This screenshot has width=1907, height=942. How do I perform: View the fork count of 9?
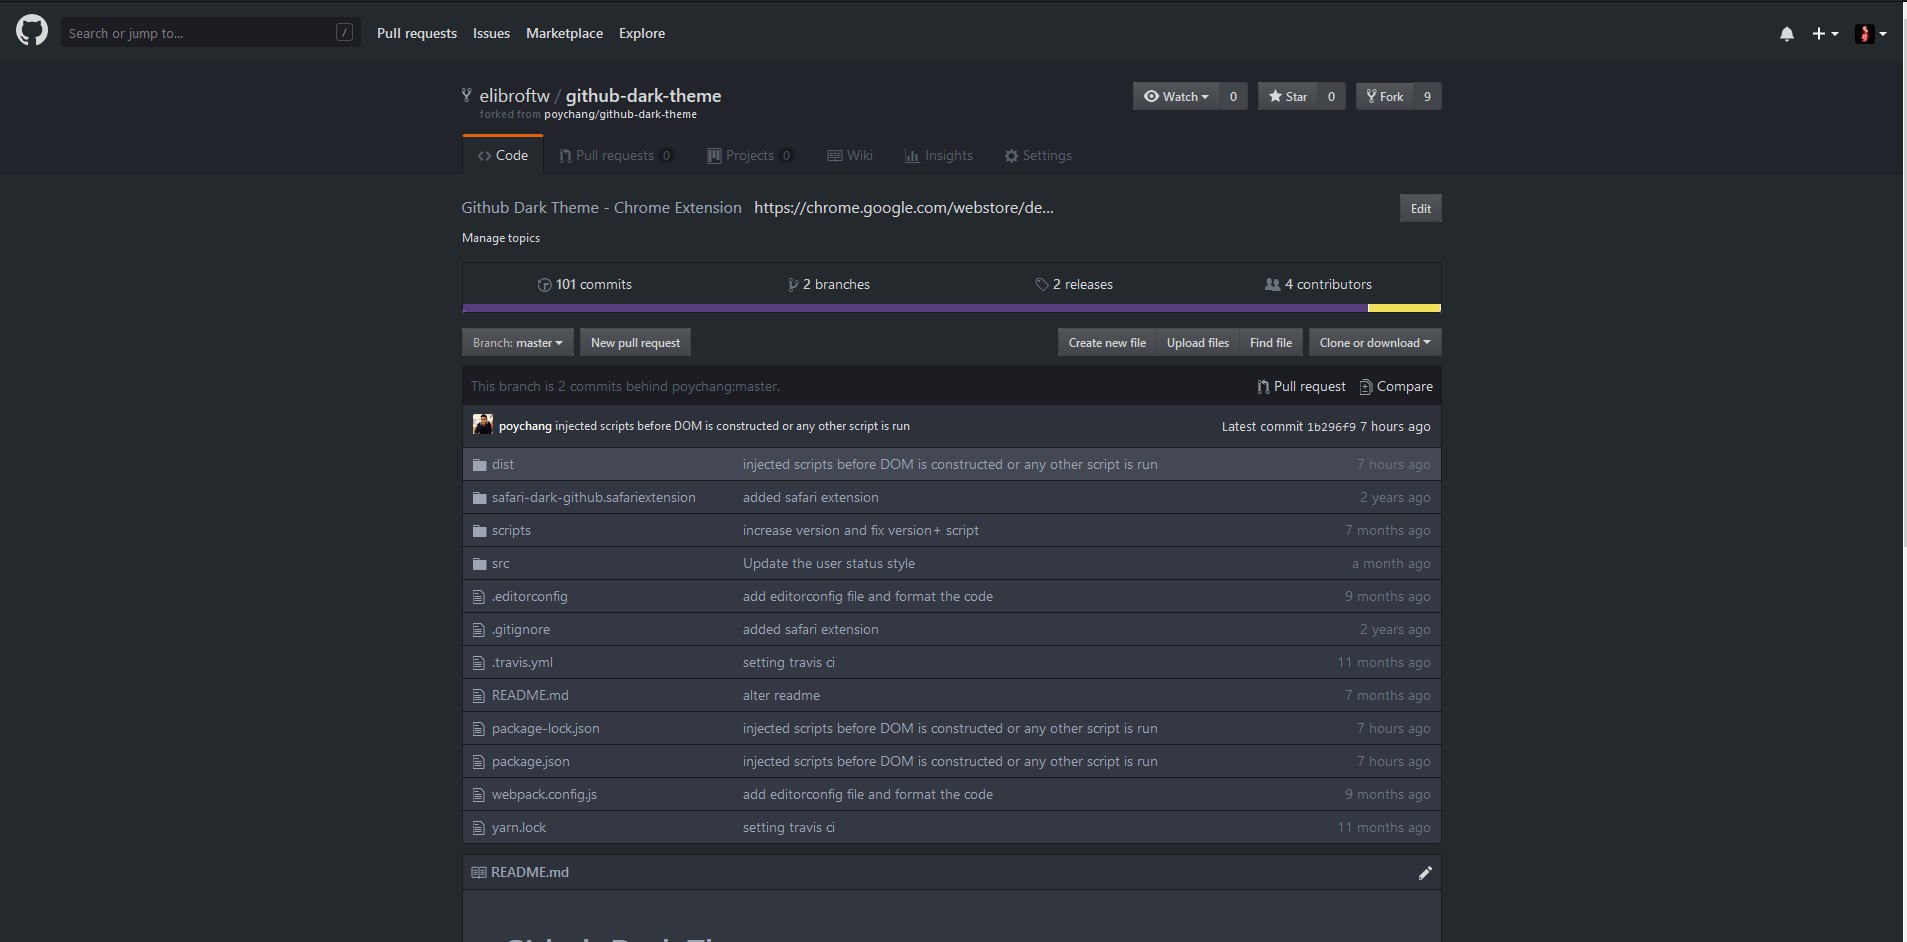1427,96
